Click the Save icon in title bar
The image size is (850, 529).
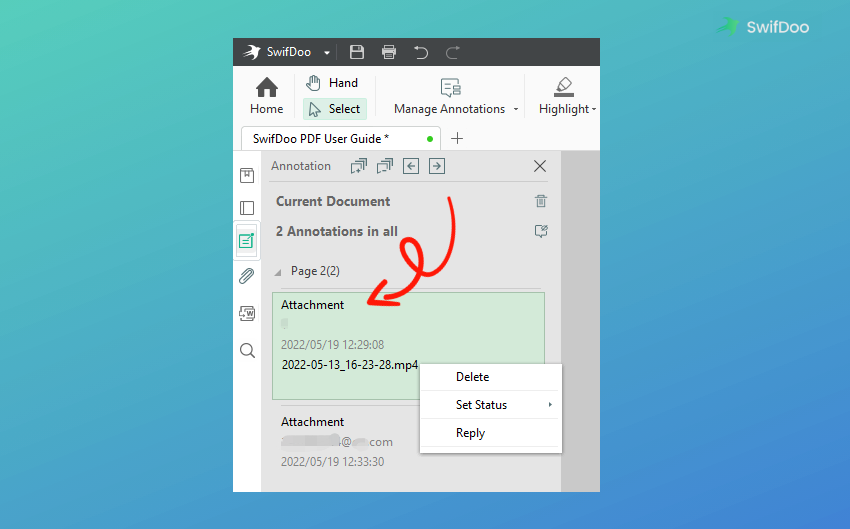coord(357,52)
